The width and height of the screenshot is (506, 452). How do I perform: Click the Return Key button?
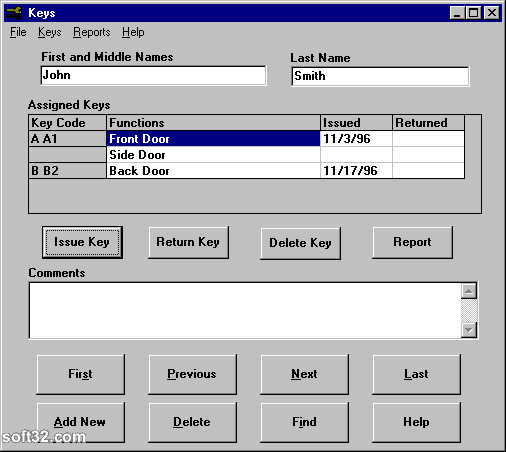tap(188, 242)
